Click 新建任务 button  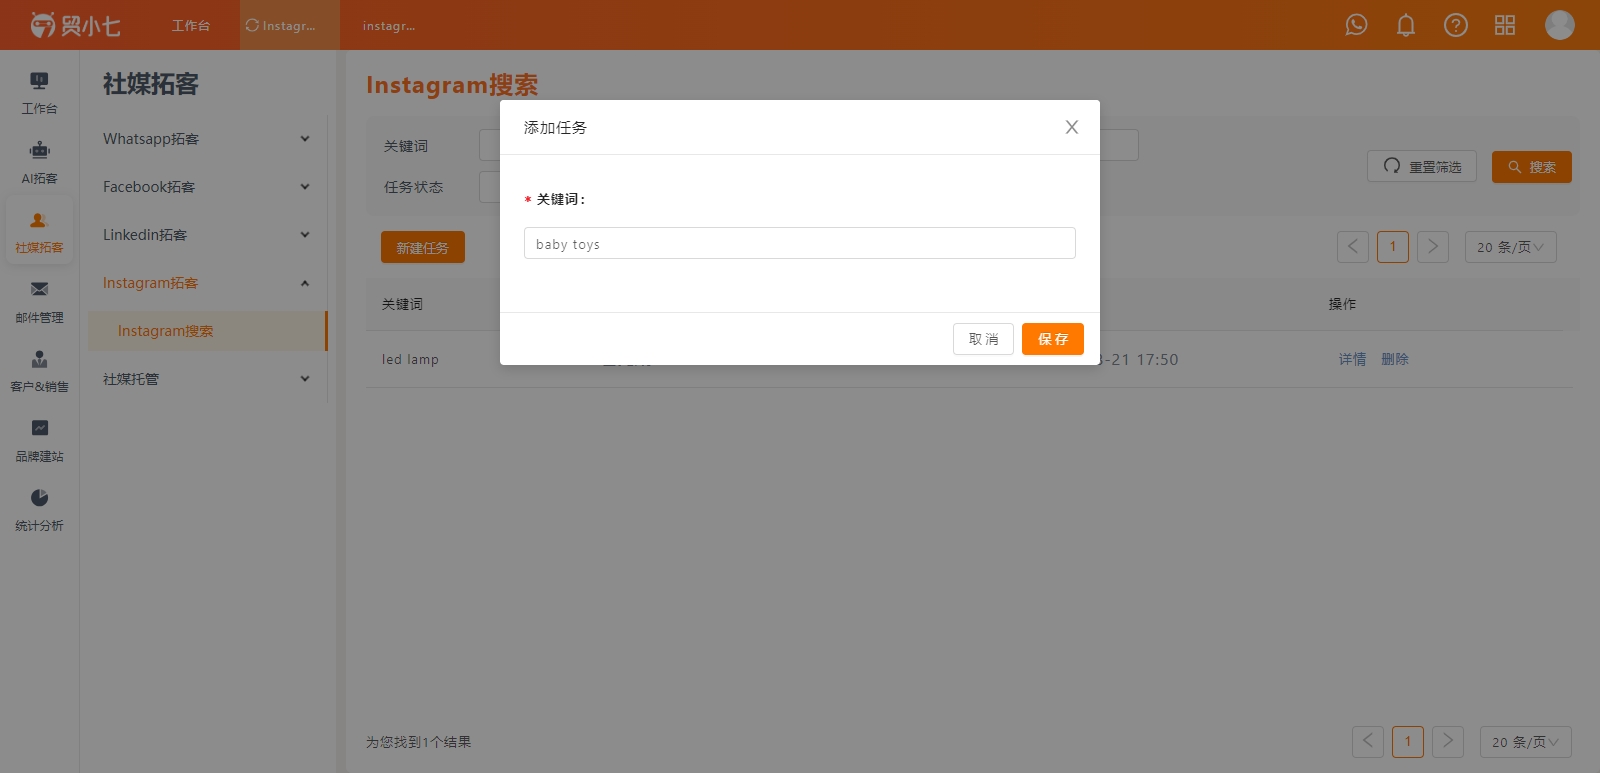pos(423,247)
